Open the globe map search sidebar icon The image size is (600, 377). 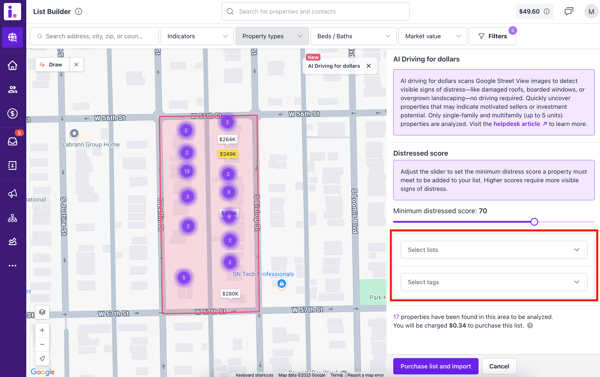pyautogui.click(x=12, y=38)
